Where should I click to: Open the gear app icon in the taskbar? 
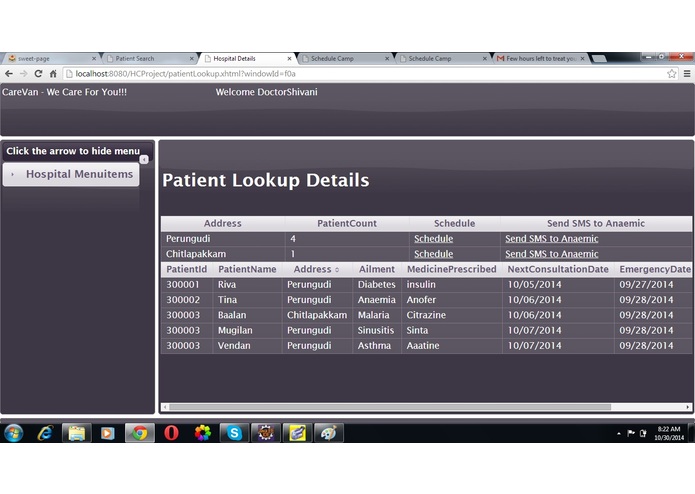(266, 433)
